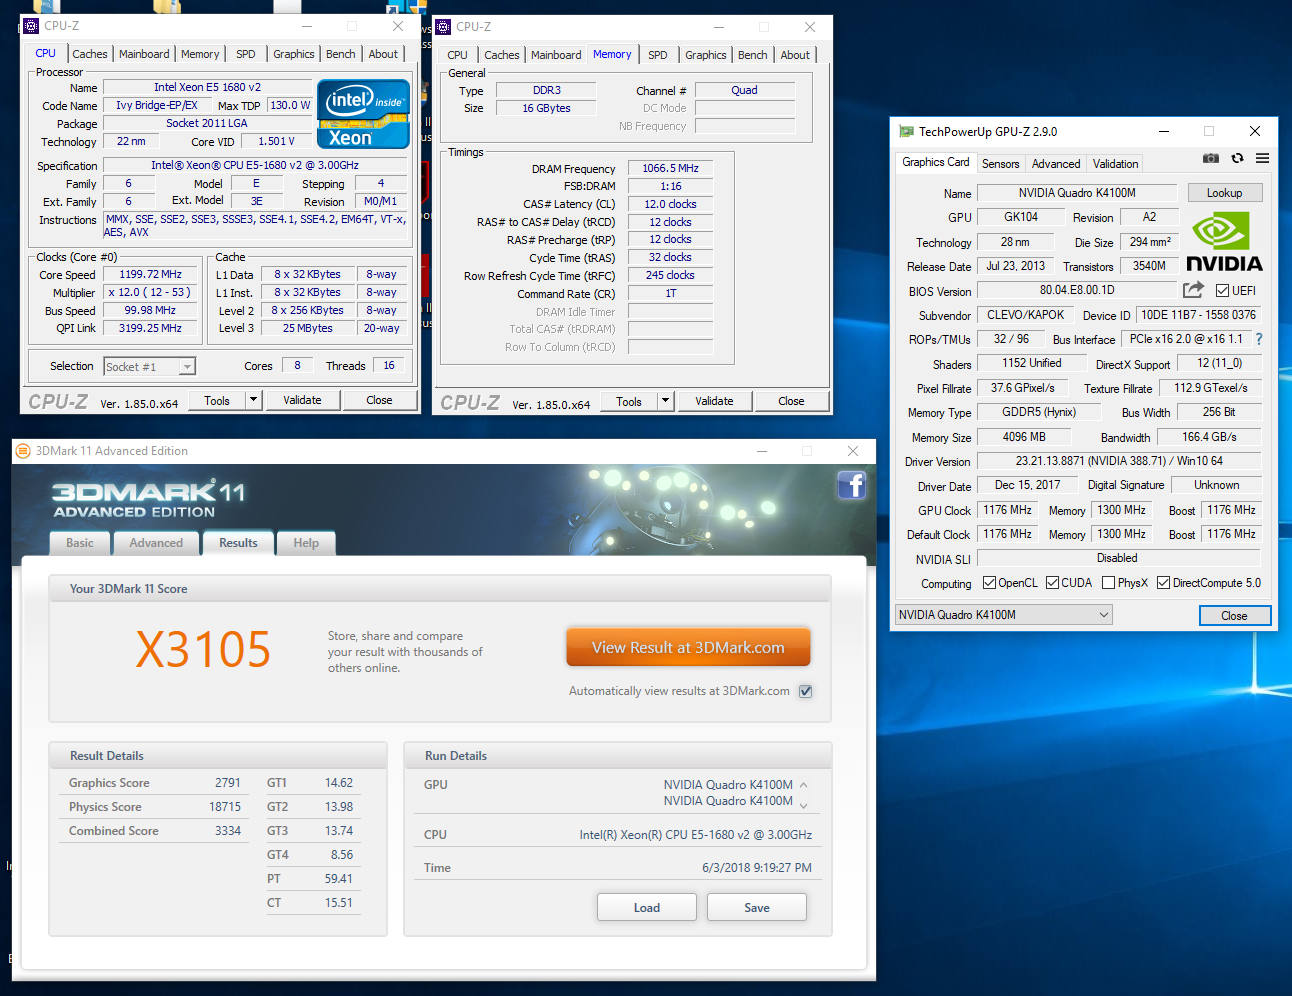The width and height of the screenshot is (1292, 996).
Task: Click the Facebook icon in 3DMark 11
Action: (851, 486)
